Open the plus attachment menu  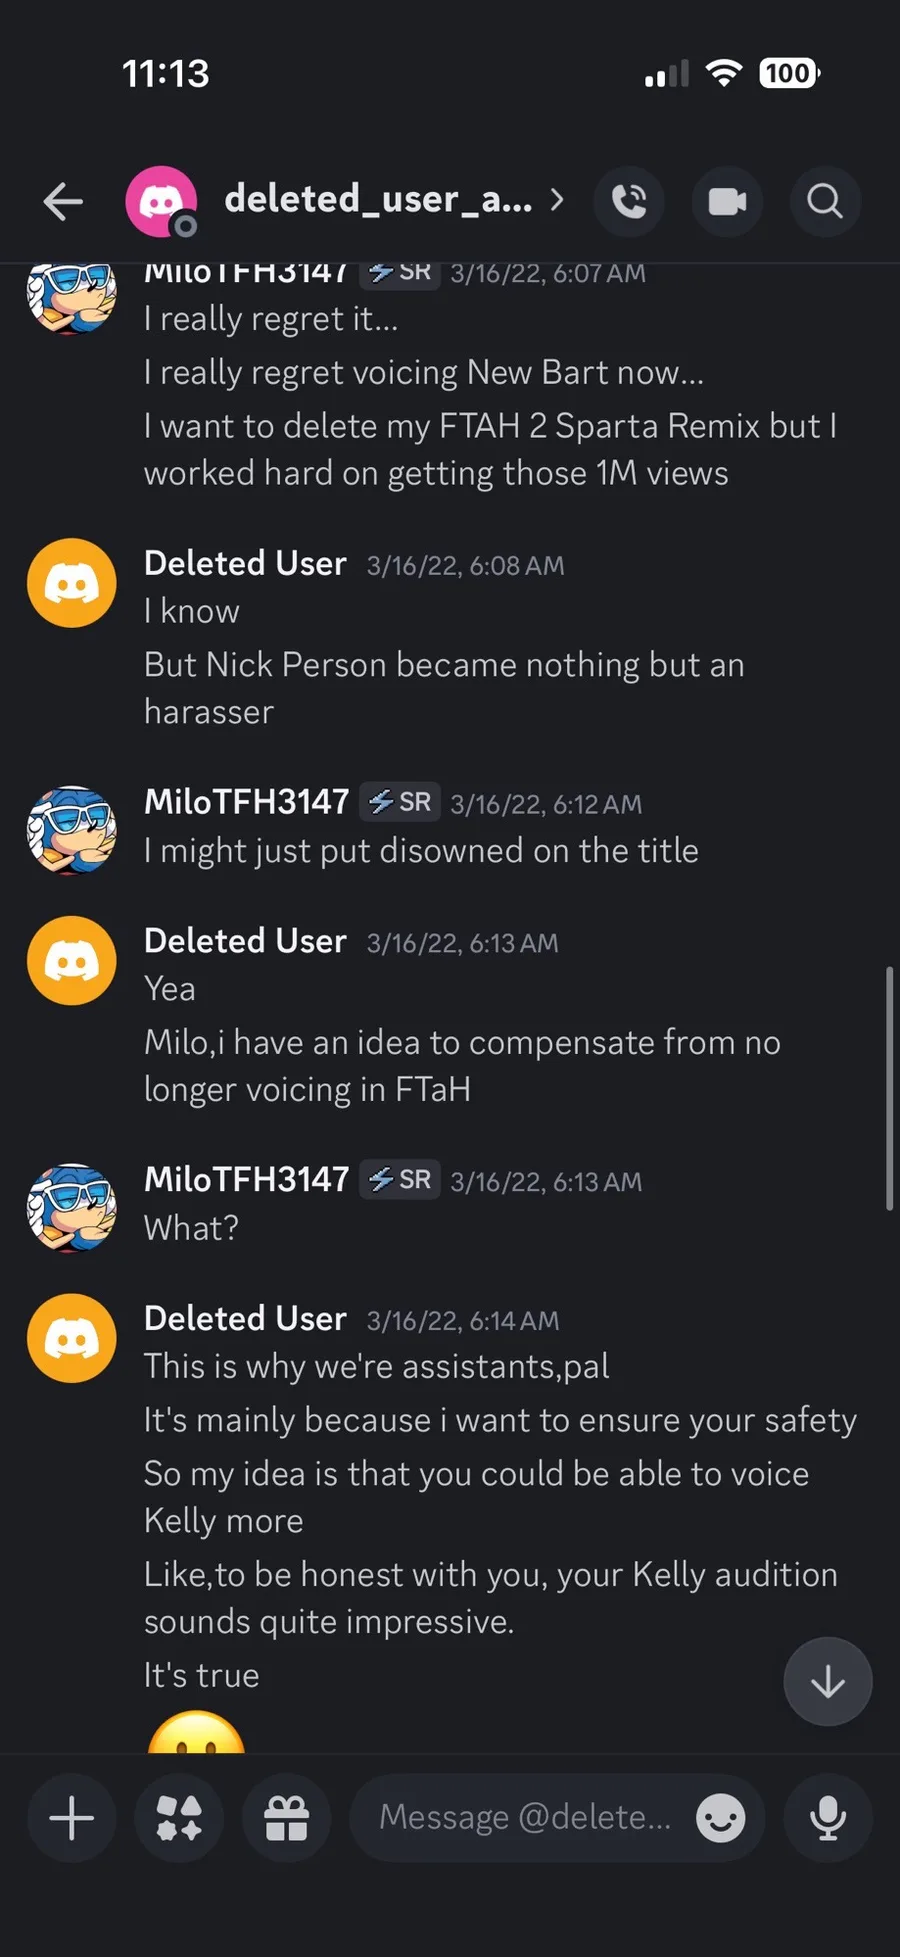click(x=72, y=1817)
